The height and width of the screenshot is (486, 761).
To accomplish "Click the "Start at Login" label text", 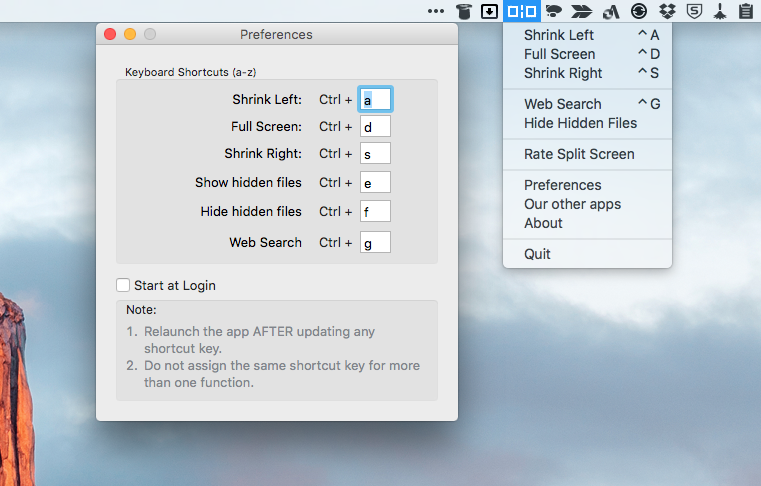I will (x=175, y=285).
